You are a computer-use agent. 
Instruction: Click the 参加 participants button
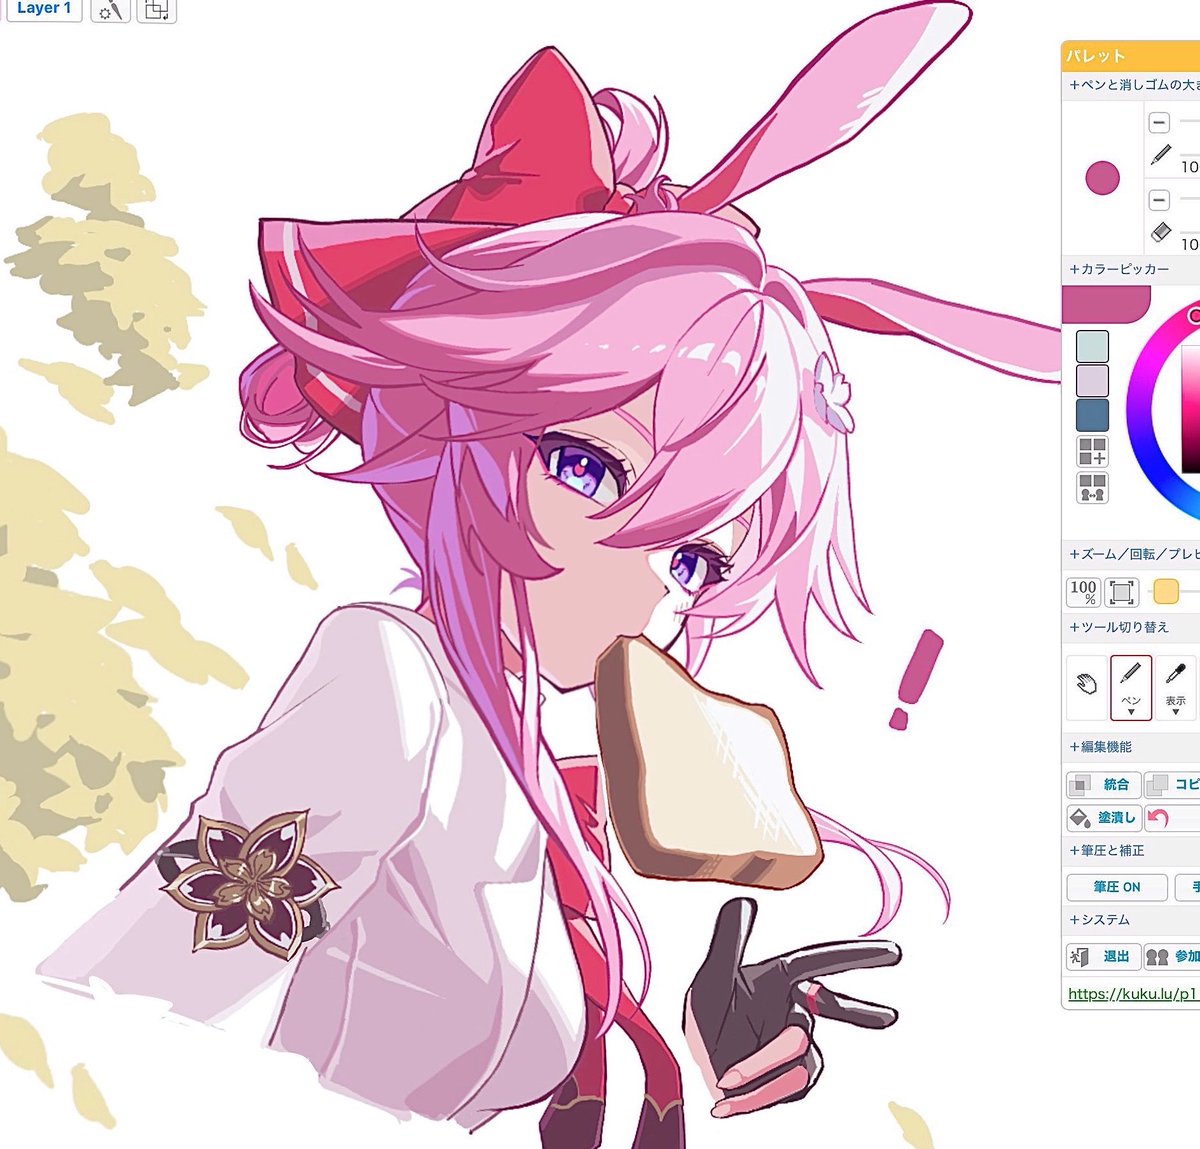[x=1172, y=957]
